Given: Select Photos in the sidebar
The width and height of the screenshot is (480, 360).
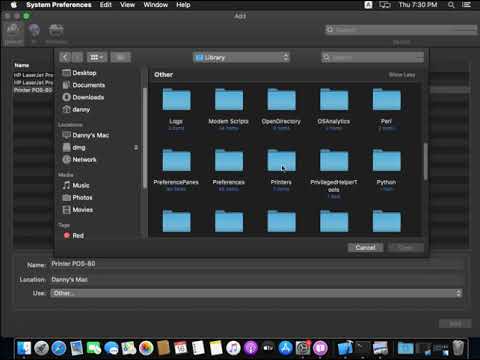Looking at the screenshot, I should click(82, 197).
